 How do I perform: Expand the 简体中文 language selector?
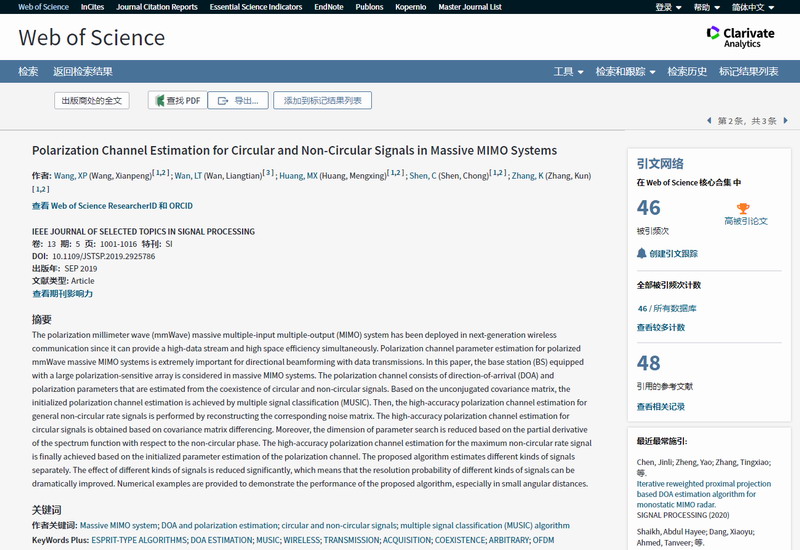pyautogui.click(x=751, y=7)
